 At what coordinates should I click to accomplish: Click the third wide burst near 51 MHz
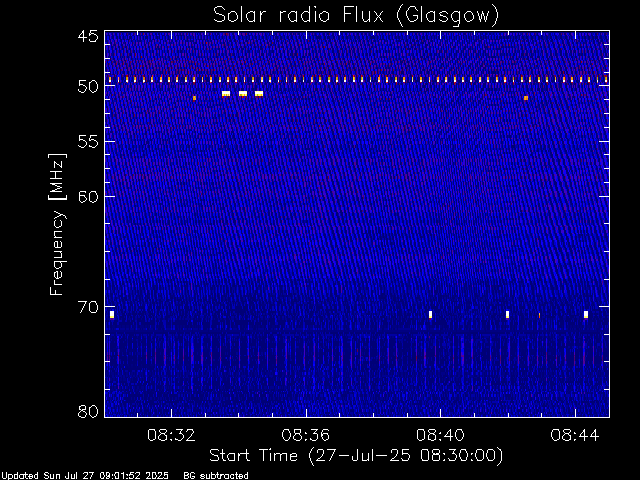tap(259, 94)
